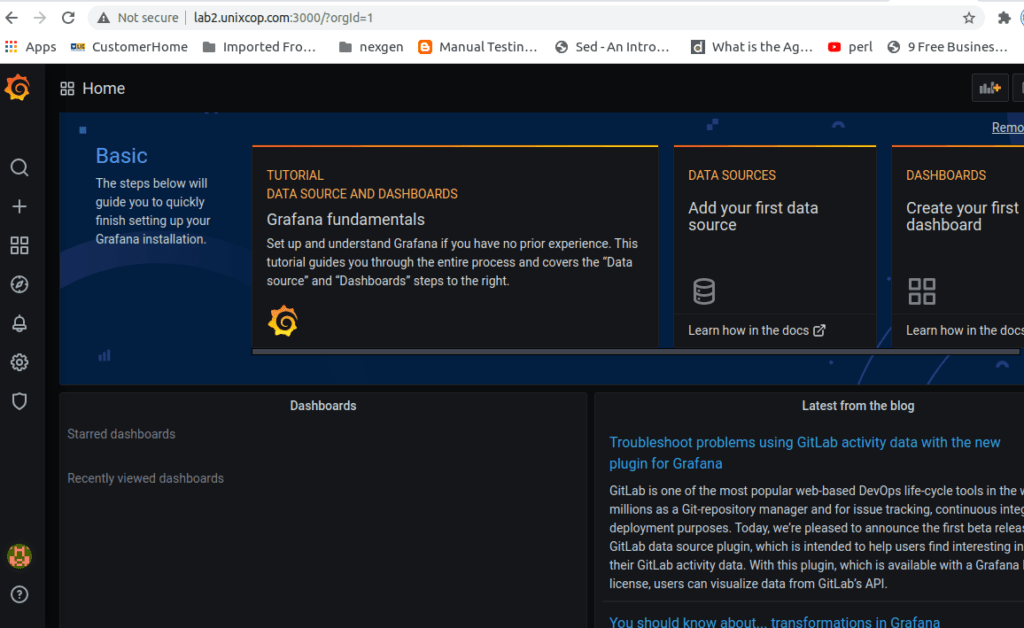This screenshot has height=628, width=1024.
Task: Click the browser back arrow
Action: pyautogui.click(x=12, y=18)
